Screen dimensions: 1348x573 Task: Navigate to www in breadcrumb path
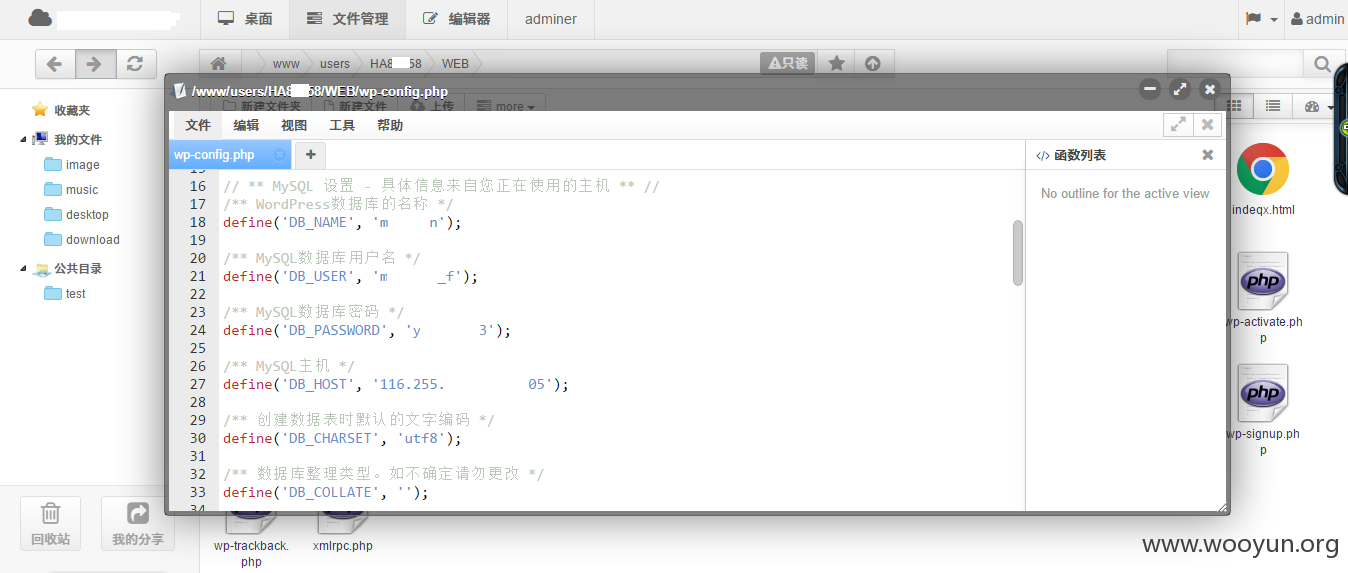pyautogui.click(x=286, y=64)
